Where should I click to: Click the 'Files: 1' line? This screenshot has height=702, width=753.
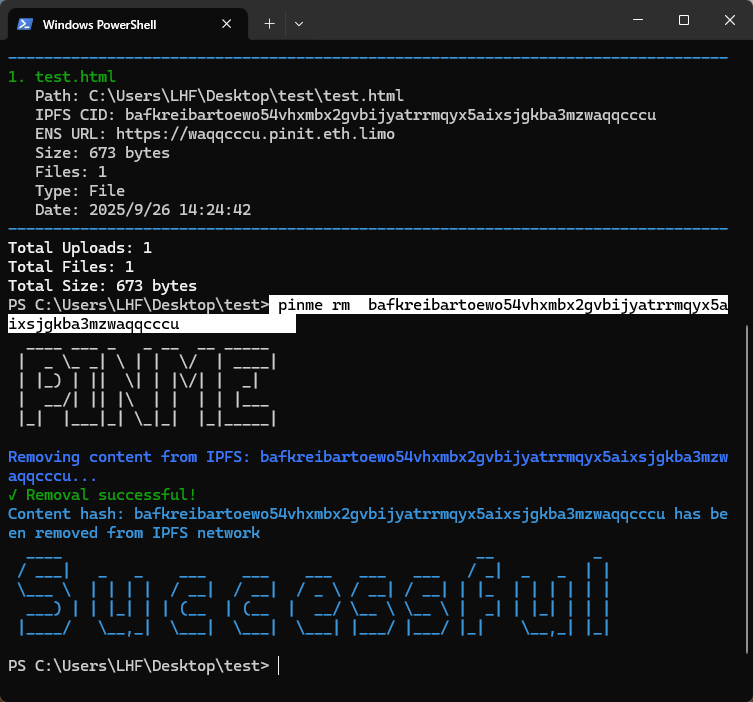71,172
